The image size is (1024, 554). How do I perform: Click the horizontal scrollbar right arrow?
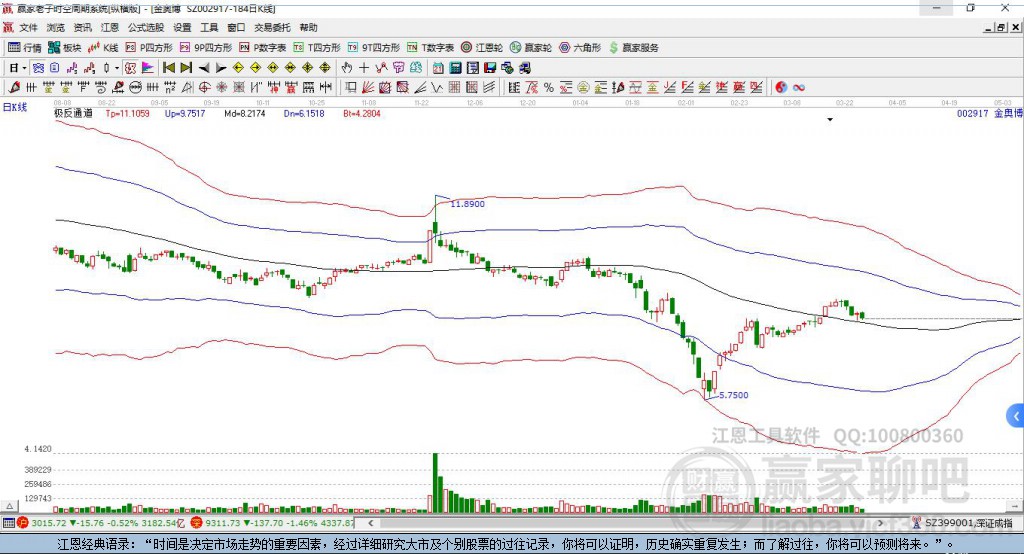880,523
